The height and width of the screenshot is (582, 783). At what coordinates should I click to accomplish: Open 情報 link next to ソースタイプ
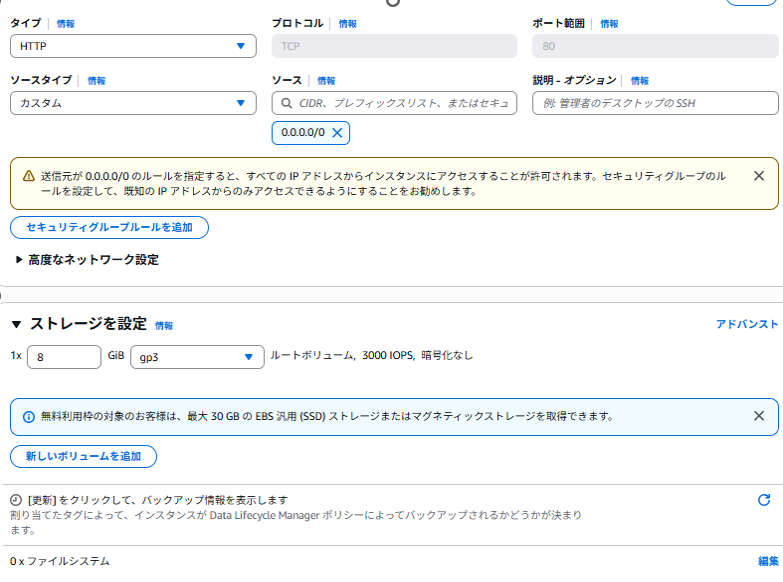(96, 80)
